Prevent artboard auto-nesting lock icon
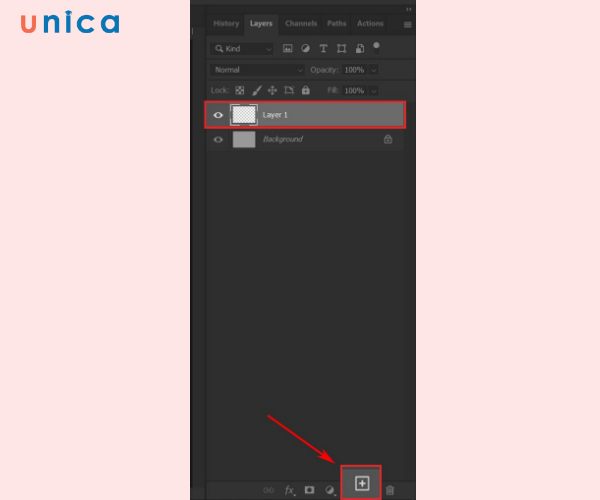 289,91
